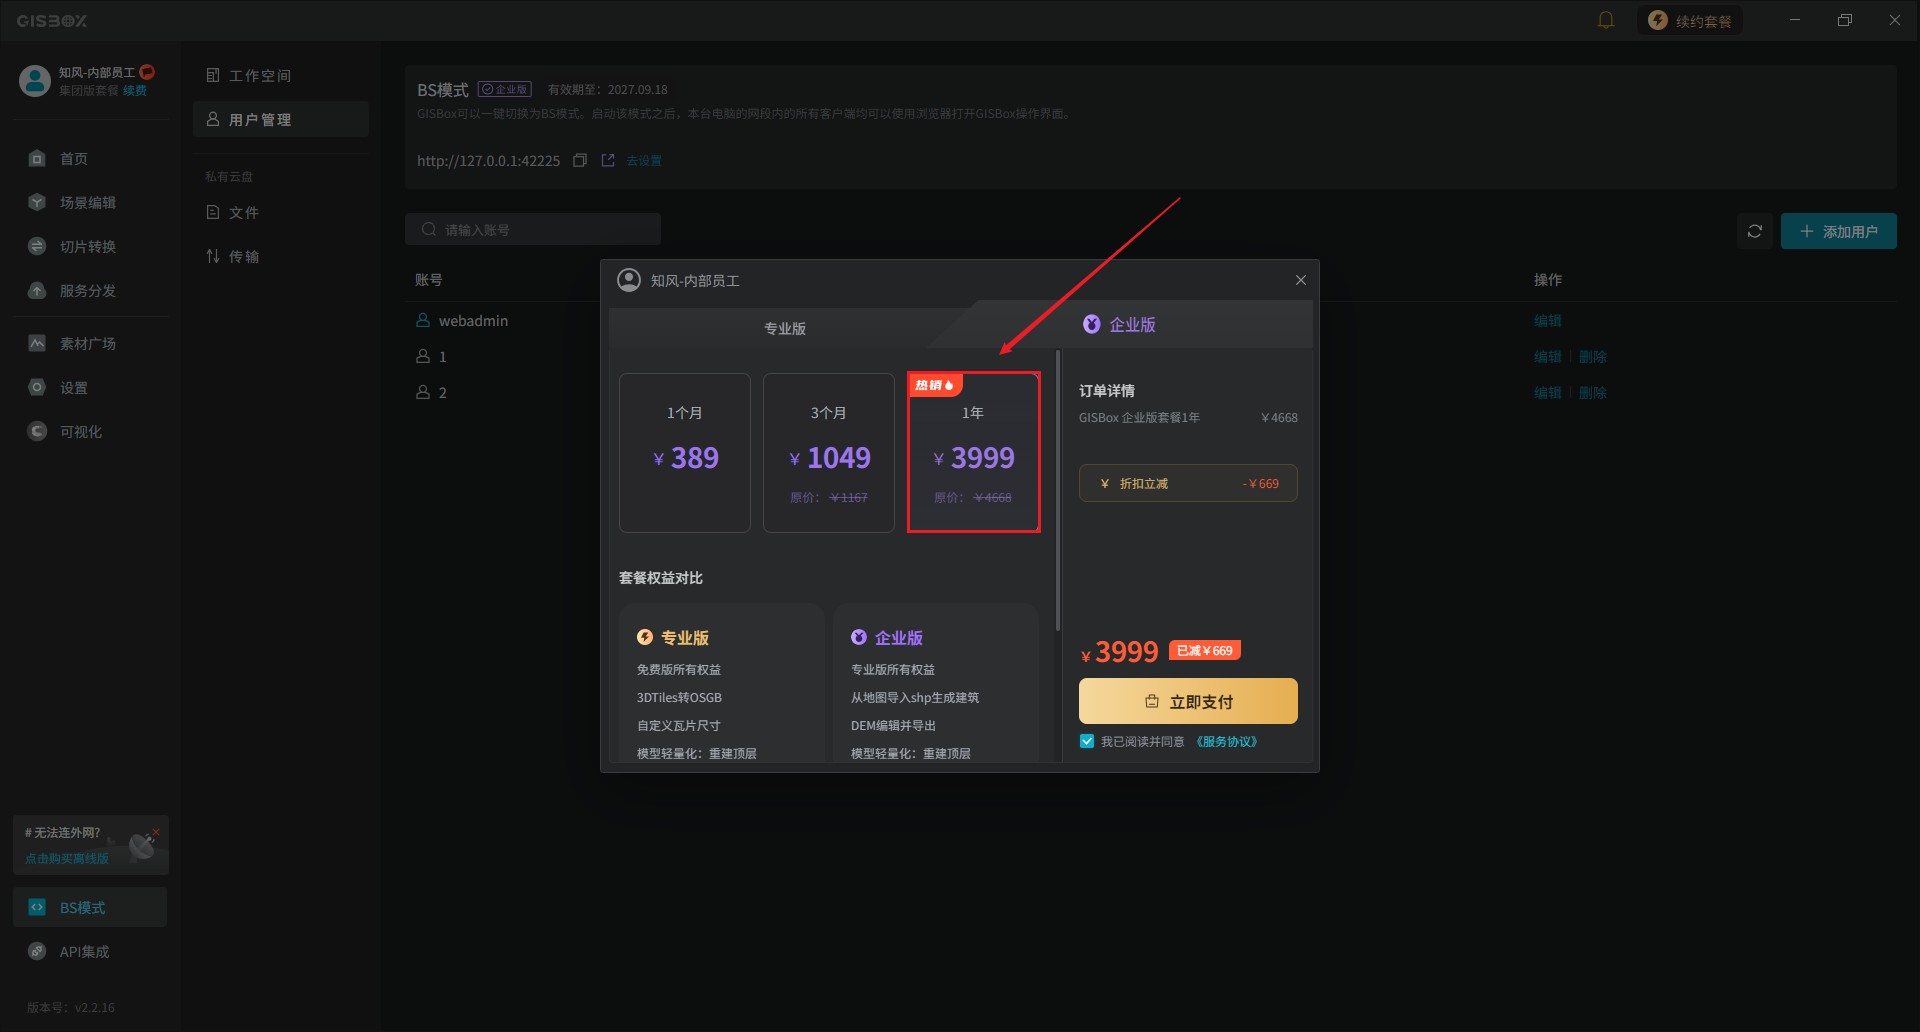Click the 续费 renew link
Viewport: 1920px width, 1032px height.
(x=135, y=91)
